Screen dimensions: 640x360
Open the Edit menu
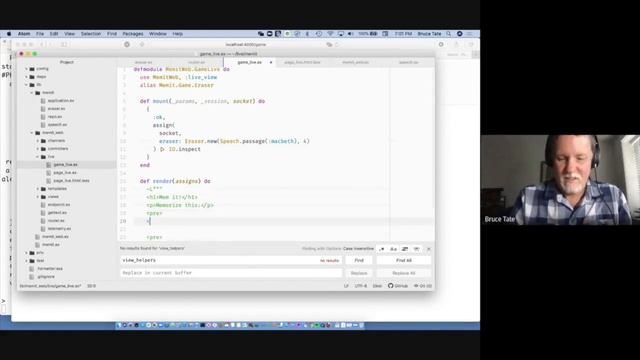(x=54, y=34)
